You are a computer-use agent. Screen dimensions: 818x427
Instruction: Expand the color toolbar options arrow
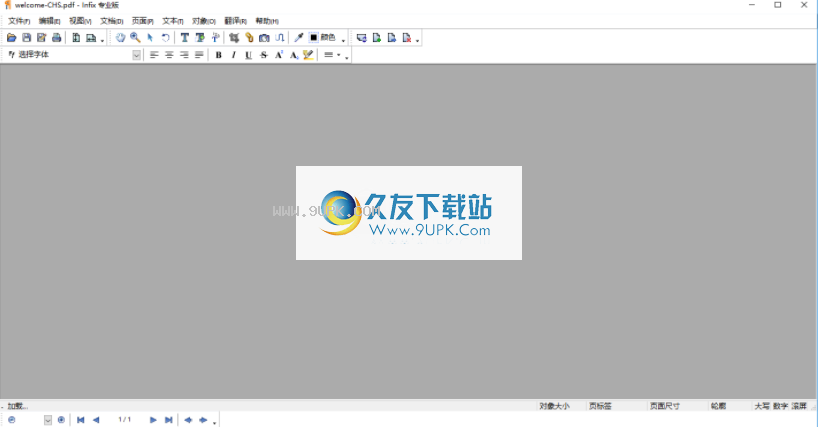(x=343, y=40)
